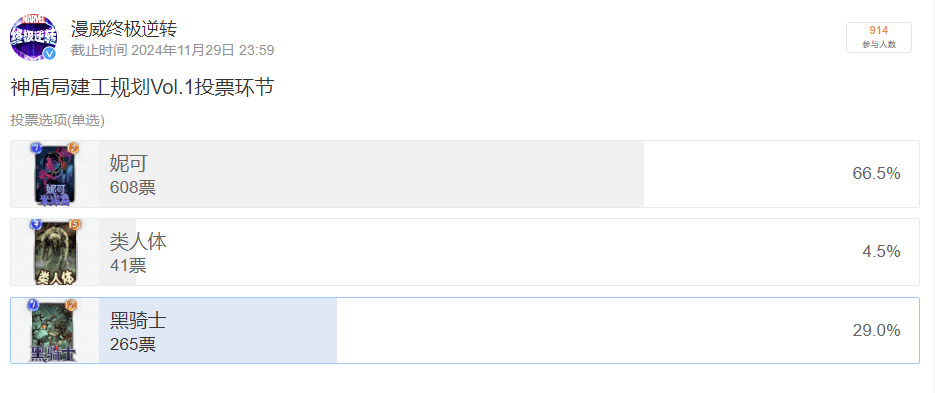
Task: Choose the 黑骑士 poll option name
Action: click(138, 320)
